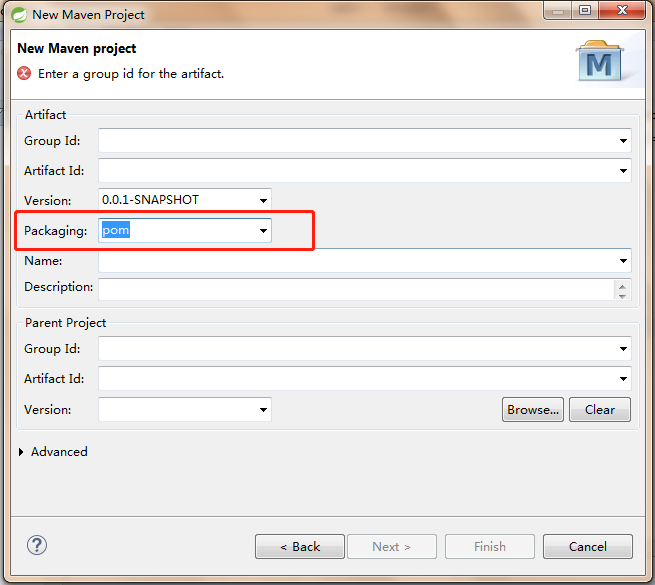The width and height of the screenshot is (655, 585).
Task: Open the Parent Project Group Id dropdown arrow
Action: click(623, 349)
